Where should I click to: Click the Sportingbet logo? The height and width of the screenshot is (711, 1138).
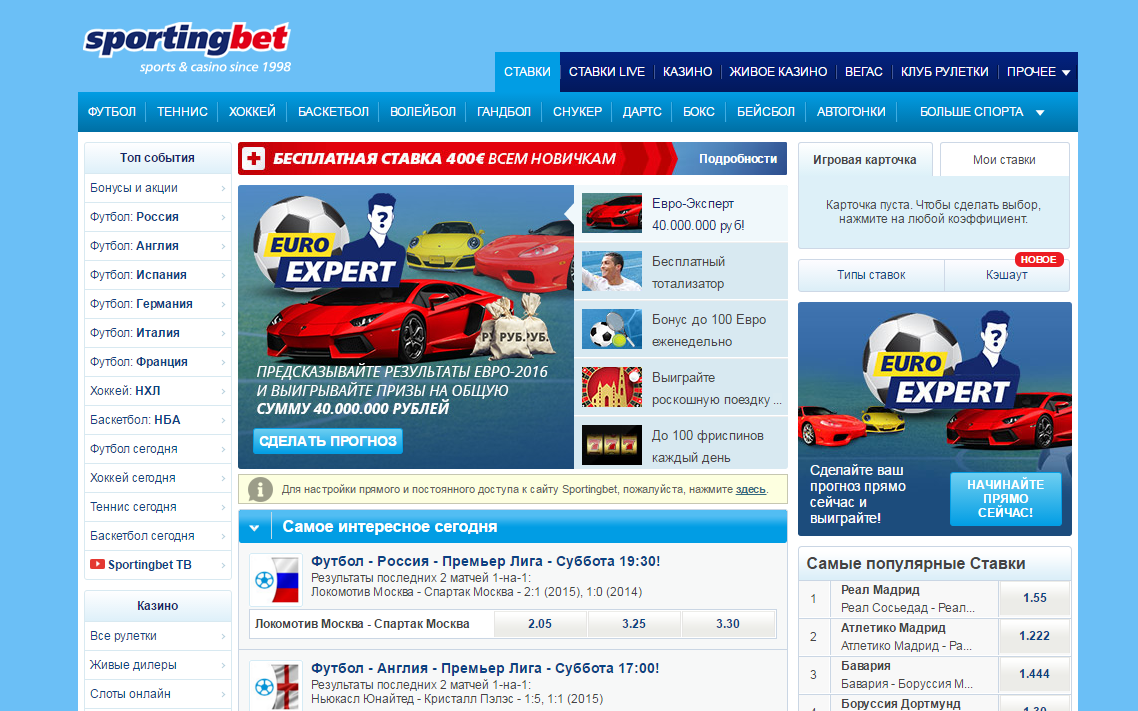187,47
